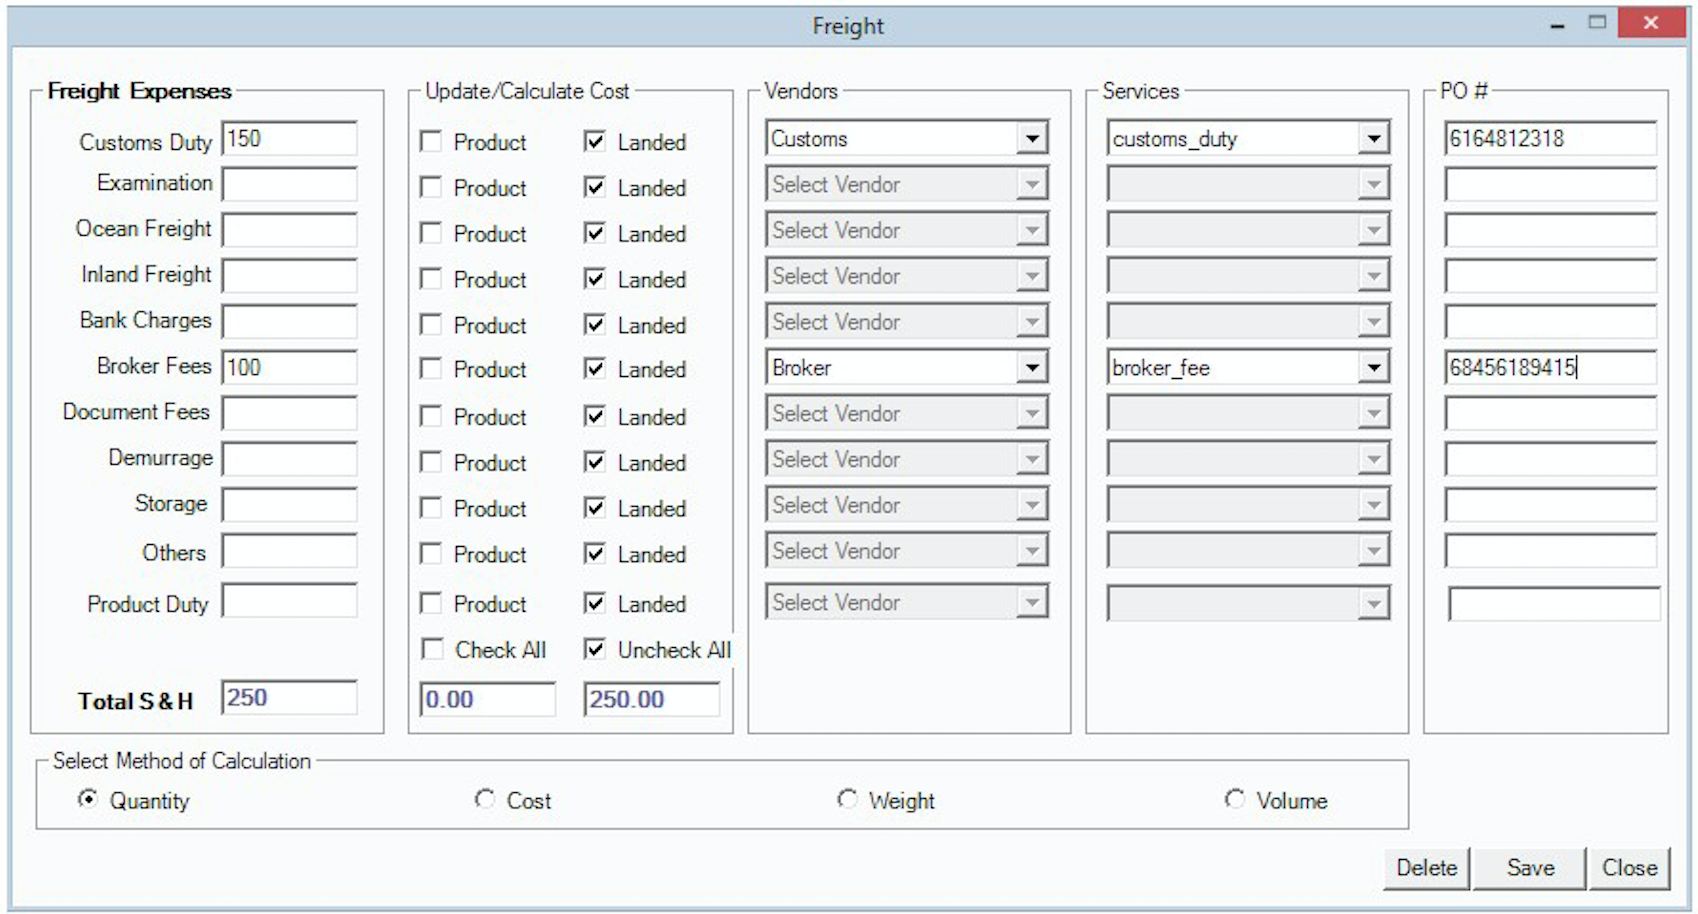1698x914 pixels.
Task: Minimize the Freight window
Action: click(x=1557, y=25)
